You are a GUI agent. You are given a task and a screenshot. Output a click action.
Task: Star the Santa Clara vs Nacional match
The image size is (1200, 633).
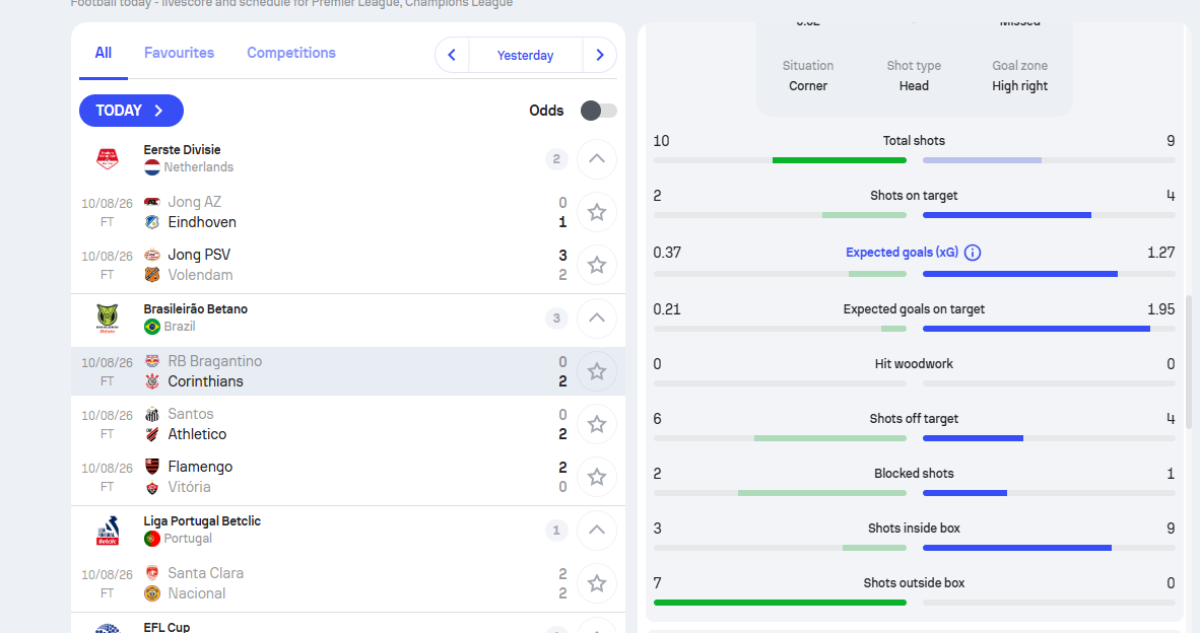pyautogui.click(x=597, y=583)
